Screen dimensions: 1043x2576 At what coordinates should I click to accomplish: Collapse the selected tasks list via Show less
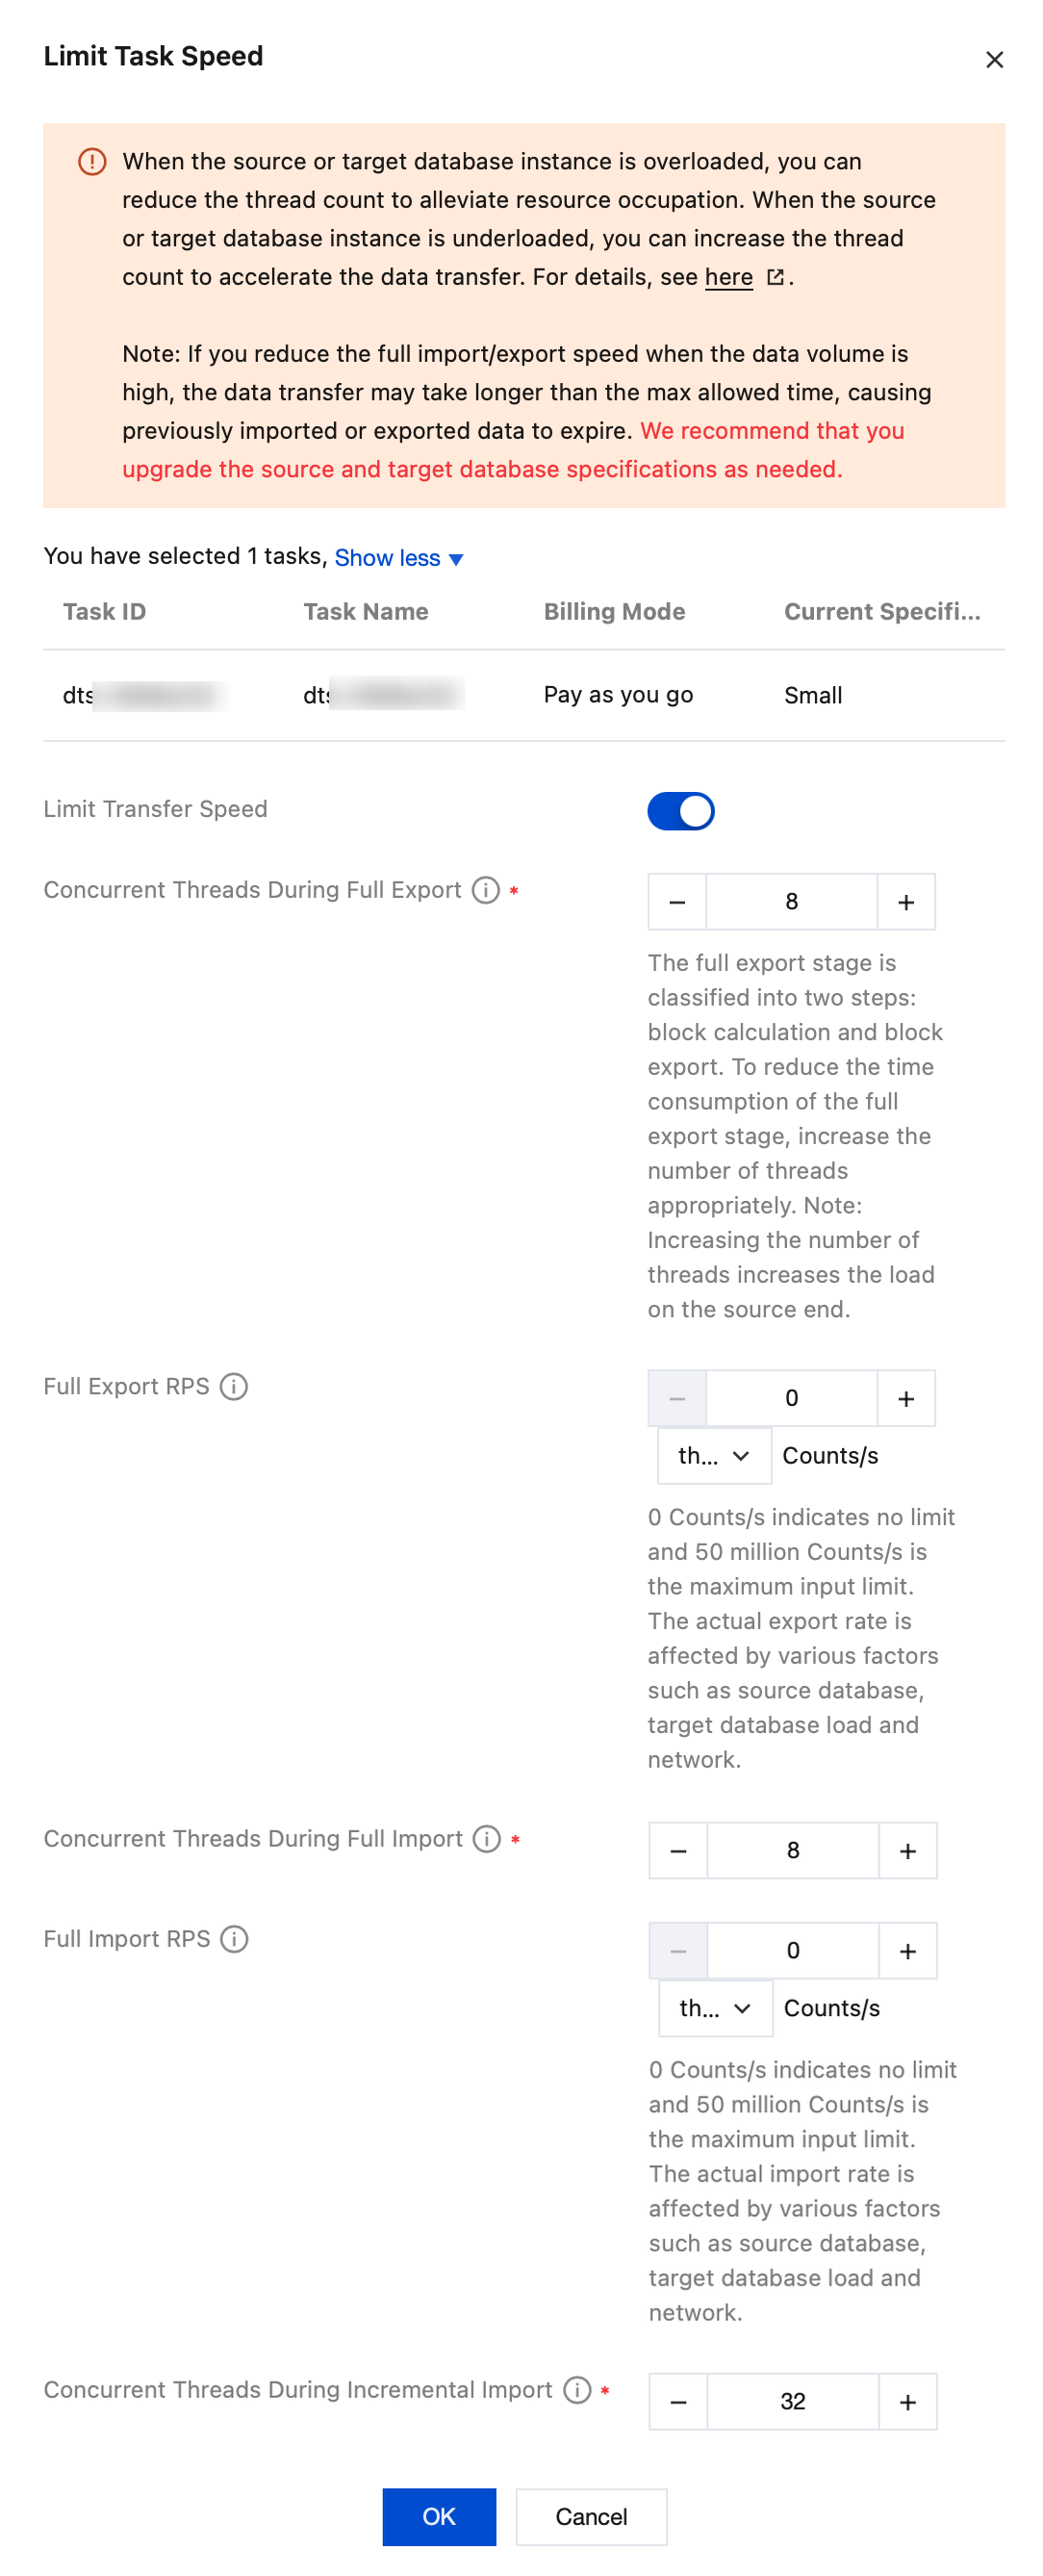[398, 558]
